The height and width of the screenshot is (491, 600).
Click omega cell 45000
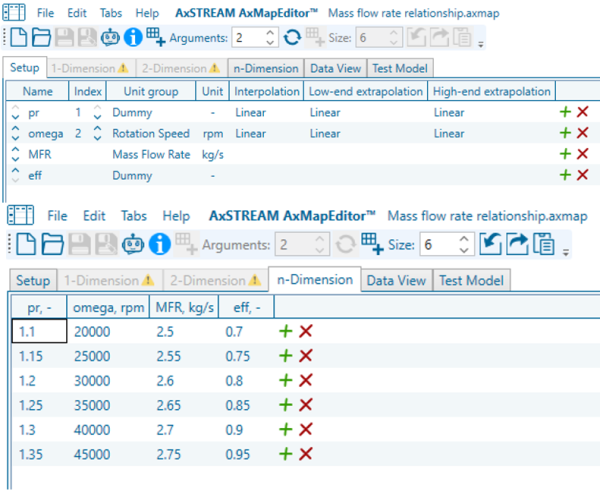point(108,454)
